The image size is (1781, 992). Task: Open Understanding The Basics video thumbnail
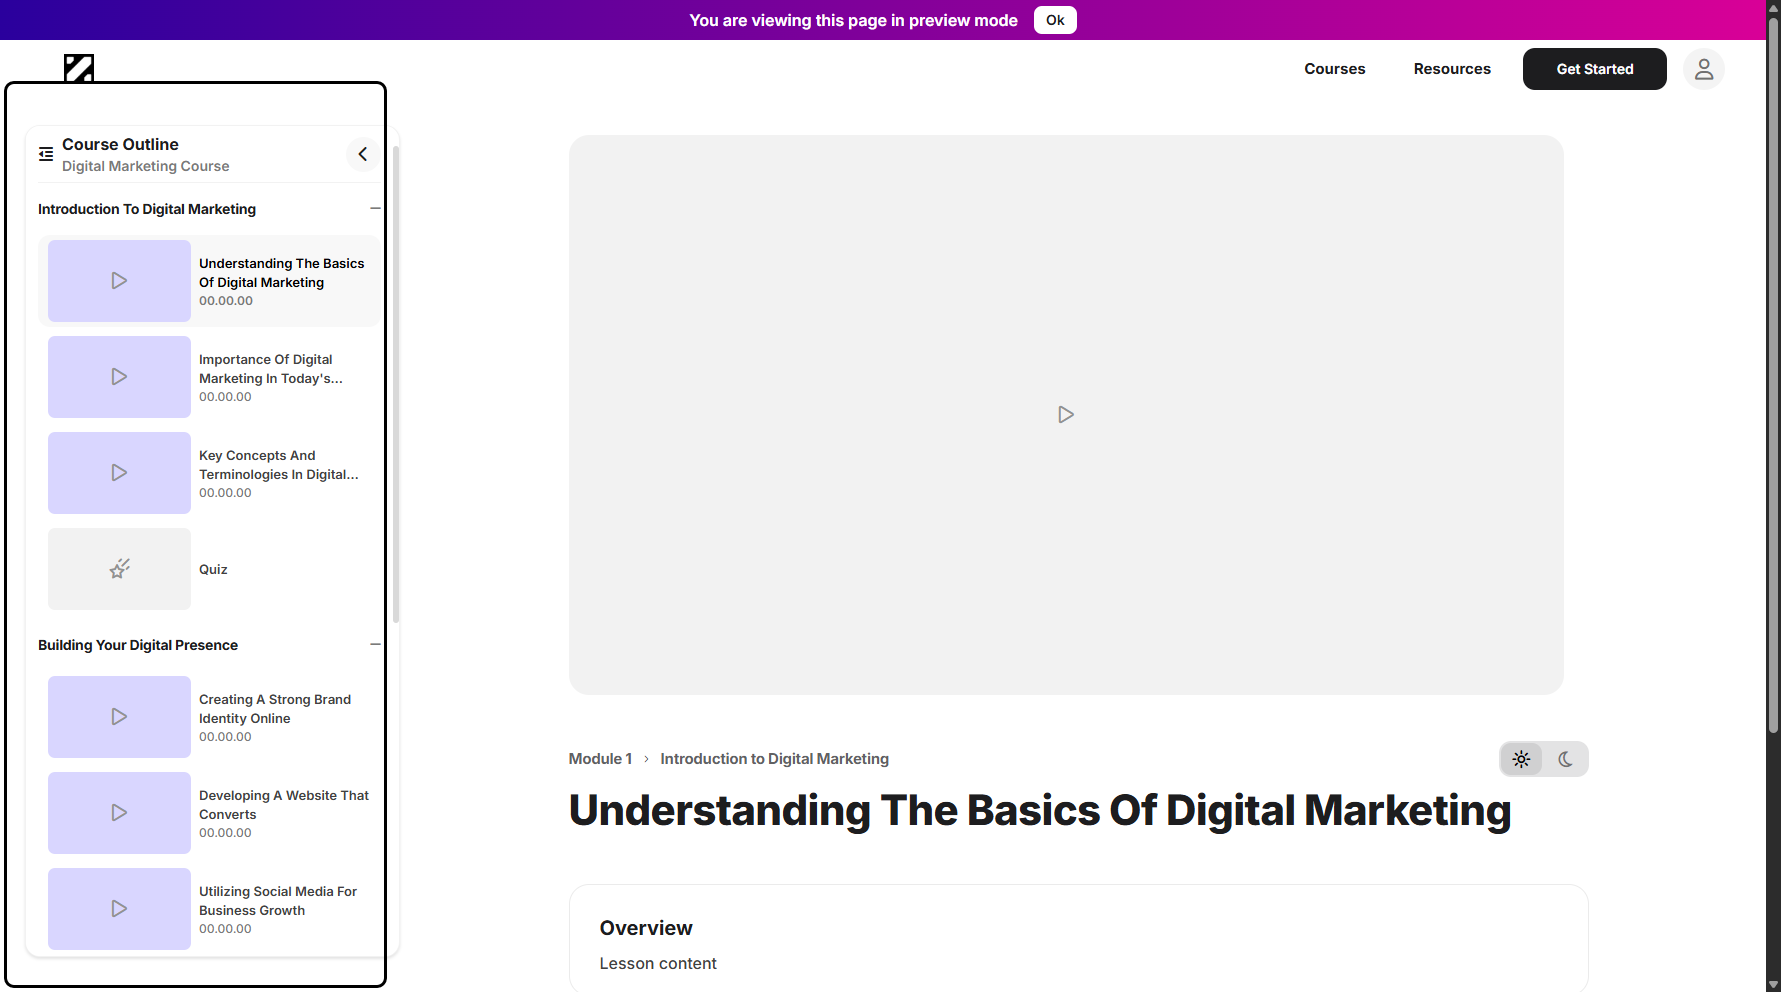pos(119,281)
